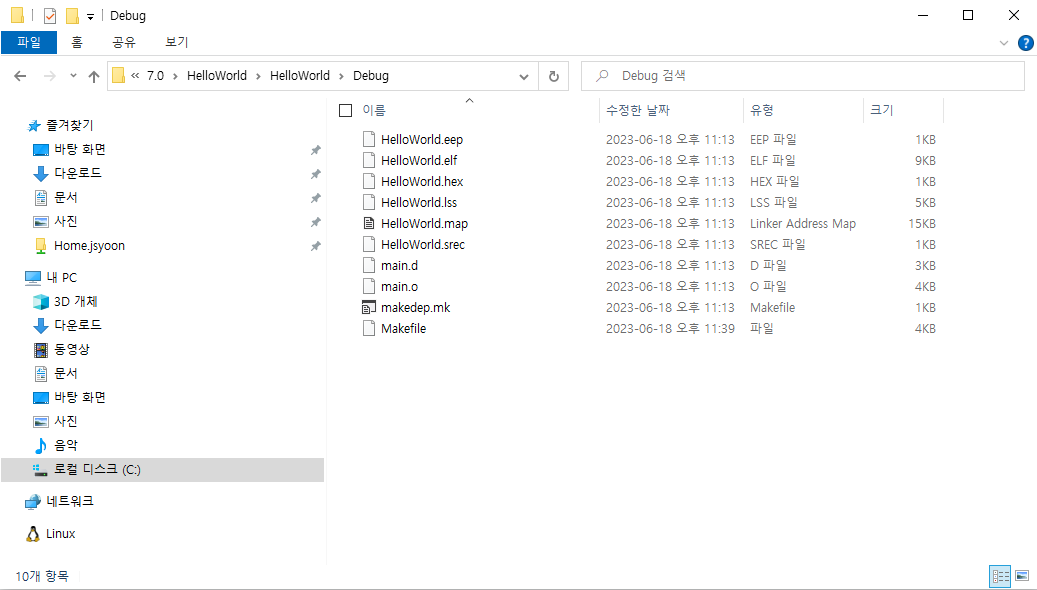Open 다운로드 under 내 PC

[x=77, y=325]
